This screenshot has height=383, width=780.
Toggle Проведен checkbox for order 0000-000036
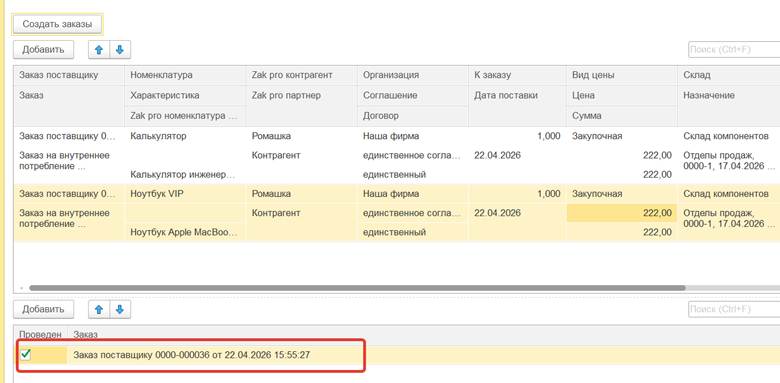point(26,354)
